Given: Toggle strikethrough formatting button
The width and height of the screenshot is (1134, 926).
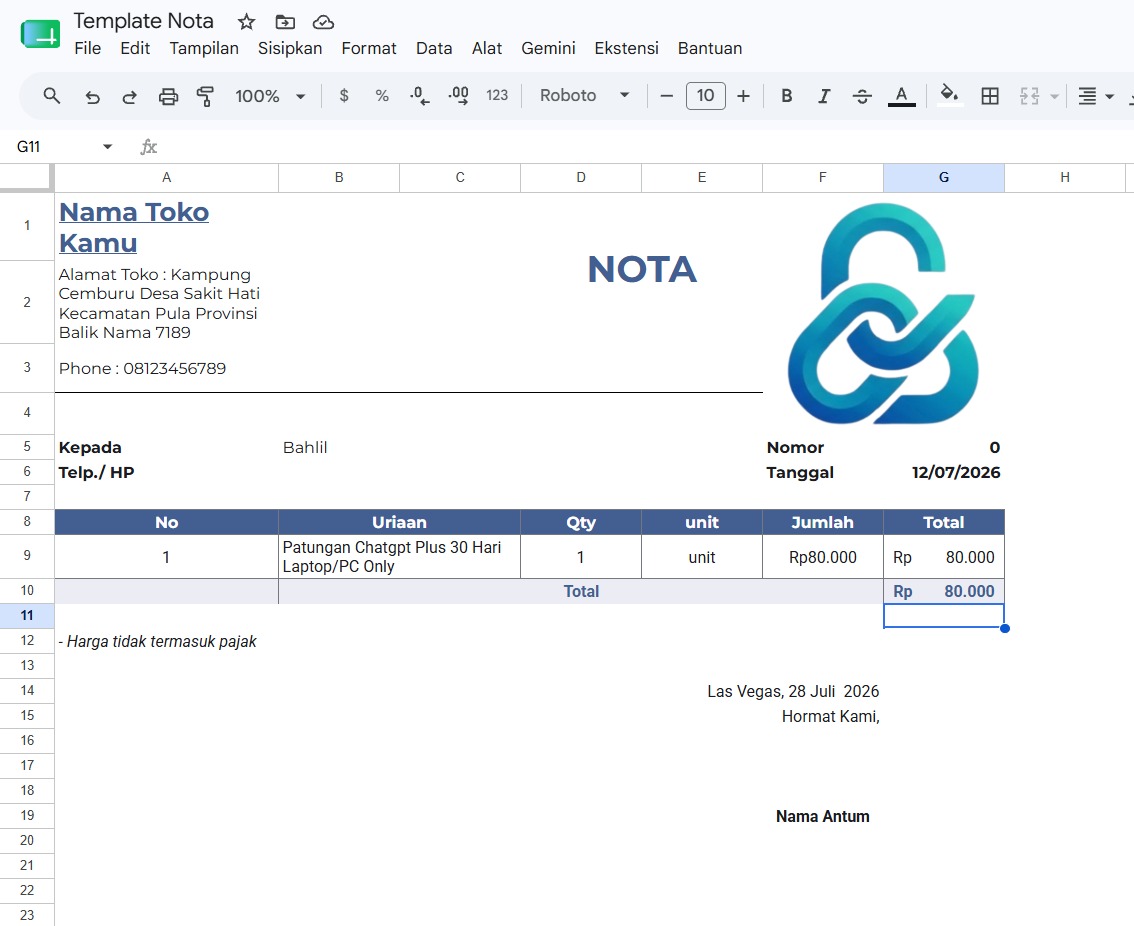Looking at the screenshot, I should tap(861, 95).
